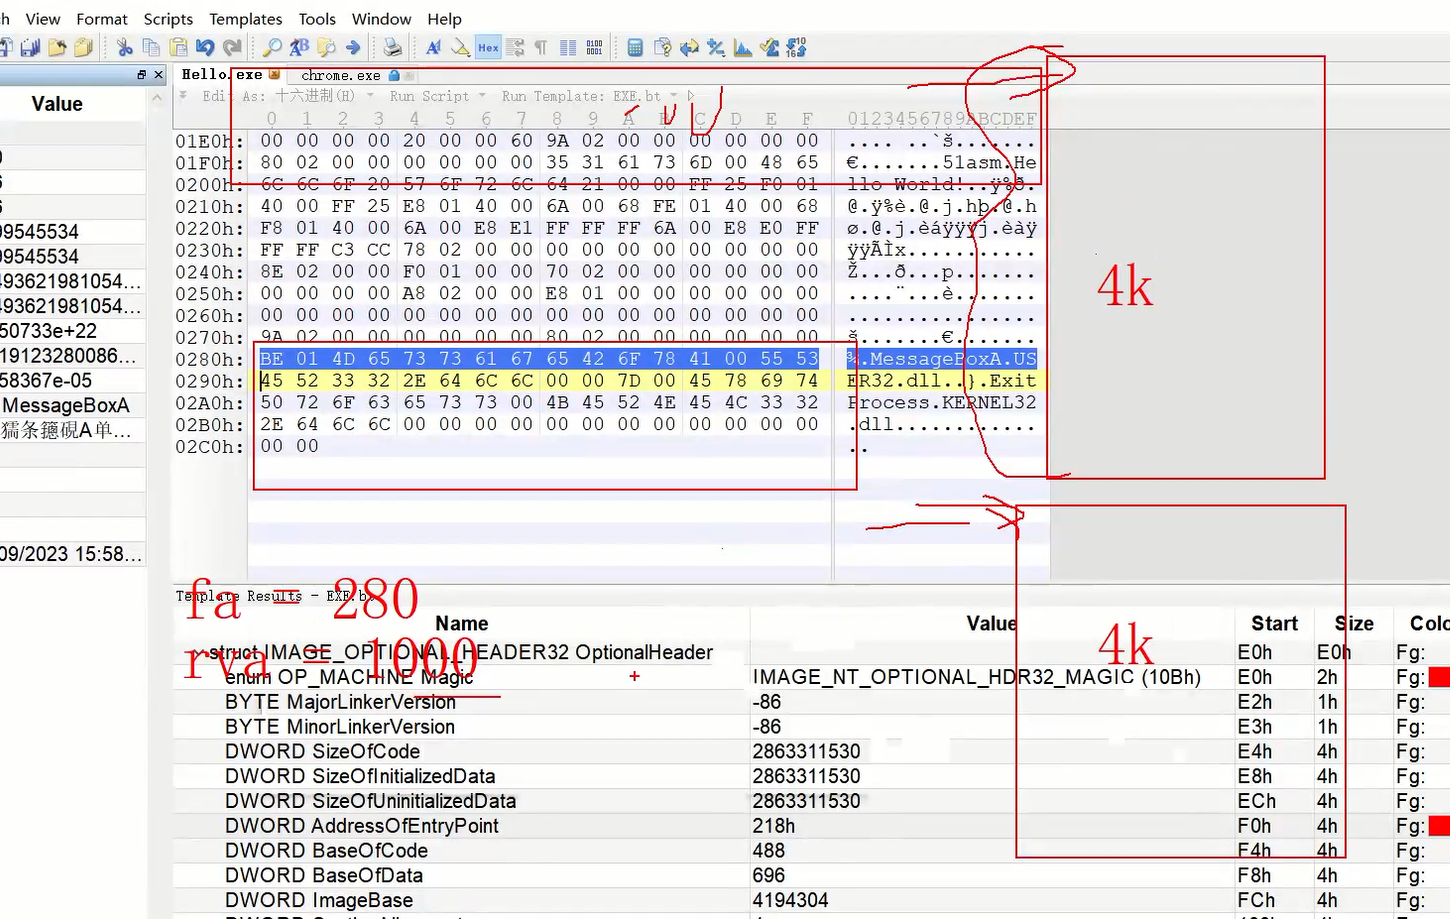Switch to the chrome.exe tab
1450x919 pixels.
pyautogui.click(x=340, y=75)
